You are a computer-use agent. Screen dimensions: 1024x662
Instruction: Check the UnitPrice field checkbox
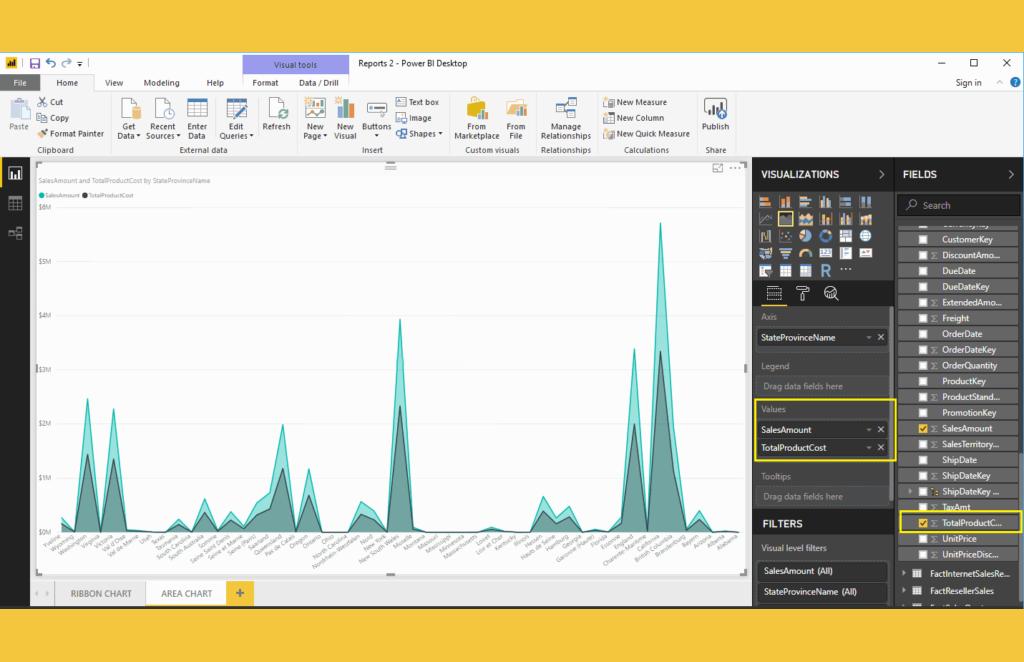[923, 539]
